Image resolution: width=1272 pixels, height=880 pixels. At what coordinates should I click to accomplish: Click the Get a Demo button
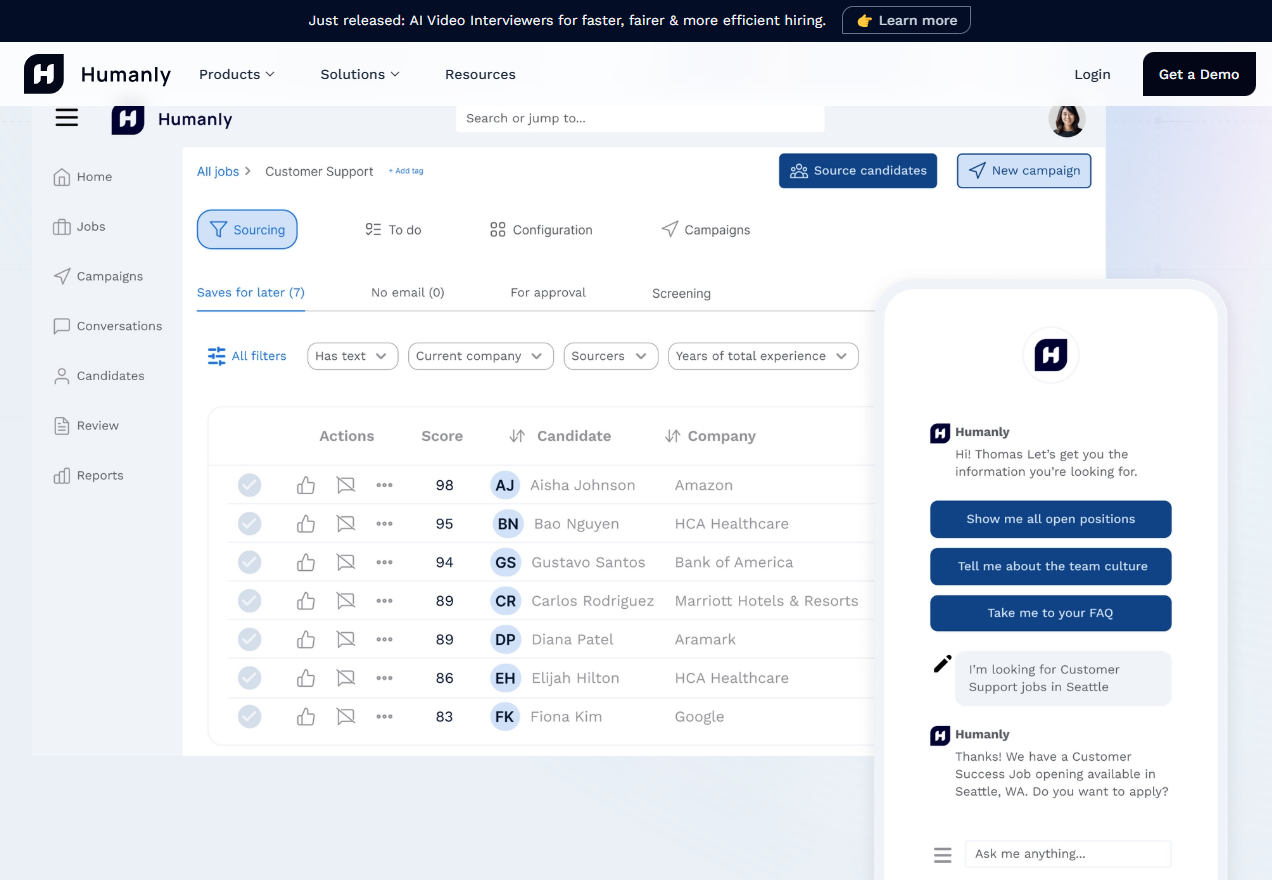pyautogui.click(x=1198, y=74)
